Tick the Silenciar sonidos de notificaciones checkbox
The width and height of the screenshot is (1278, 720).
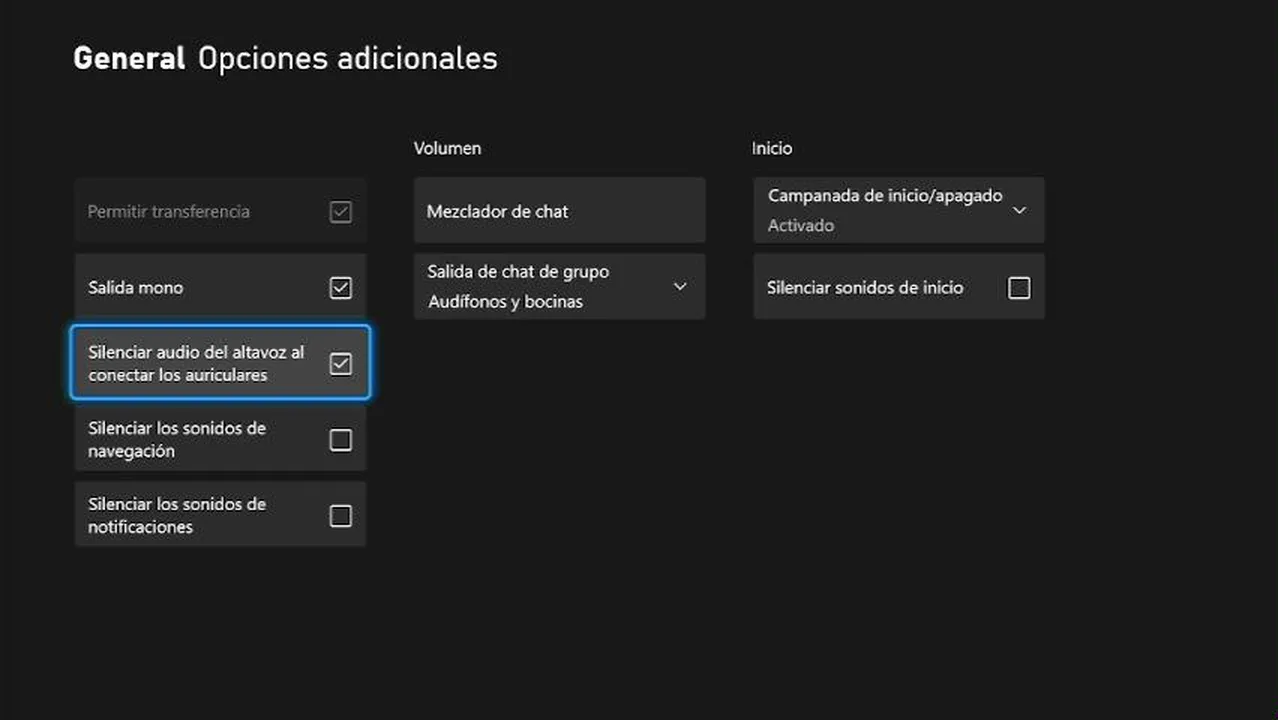tap(341, 516)
